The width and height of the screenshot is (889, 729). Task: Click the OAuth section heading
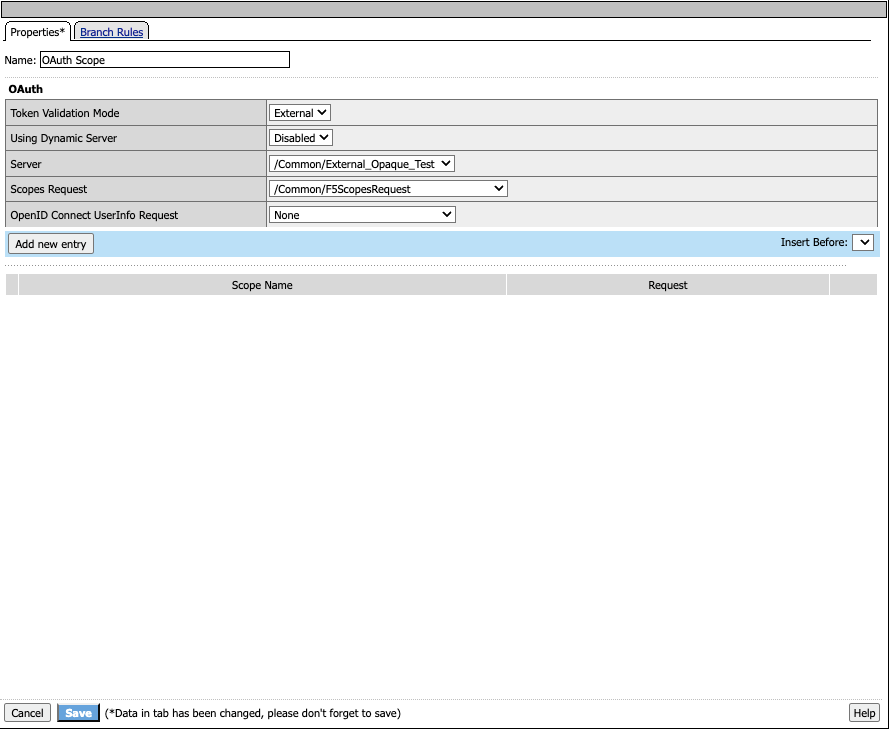(25, 89)
